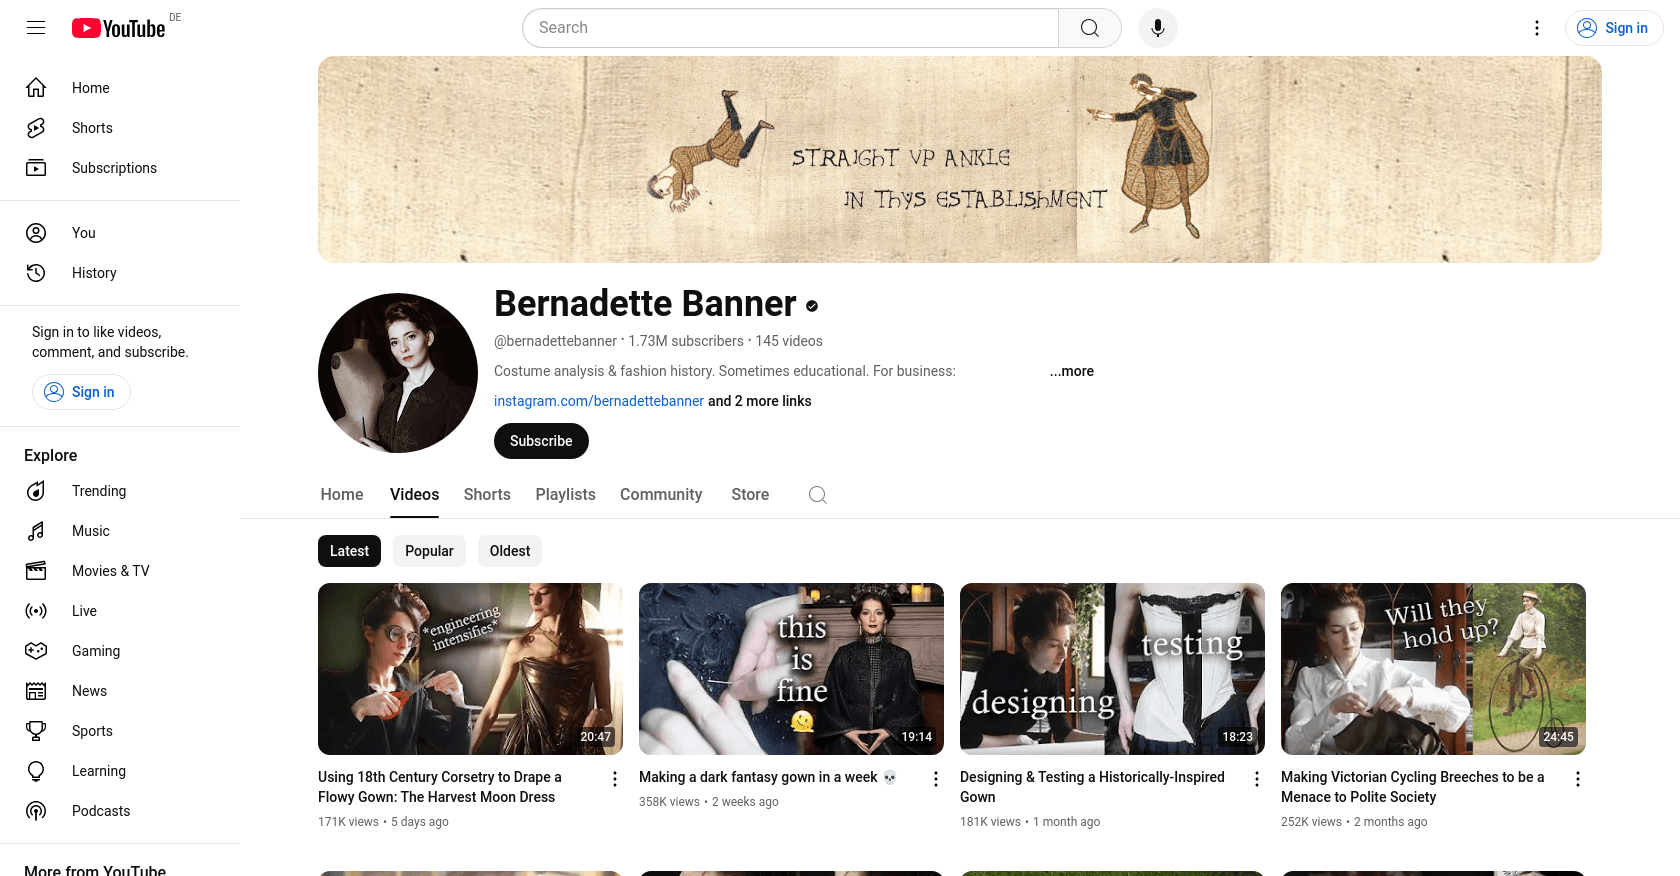Viewport: 1680px width, 876px height.
Task: Search within channel using magnifier icon
Action: pos(817,495)
